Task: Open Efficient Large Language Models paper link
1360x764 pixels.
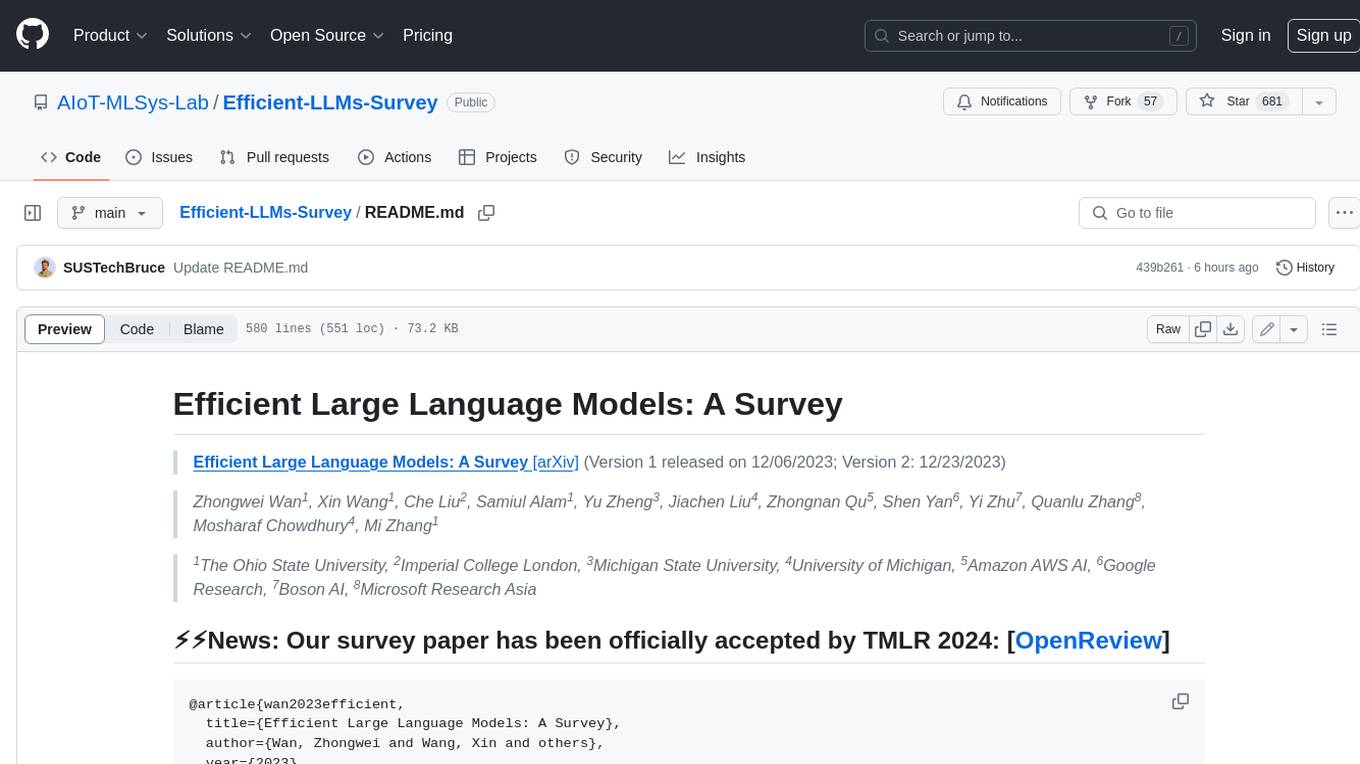Action: click(360, 462)
